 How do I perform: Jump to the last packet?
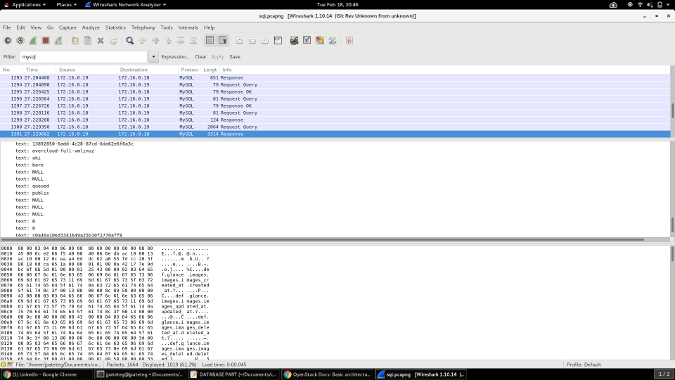pyautogui.click(x=194, y=40)
